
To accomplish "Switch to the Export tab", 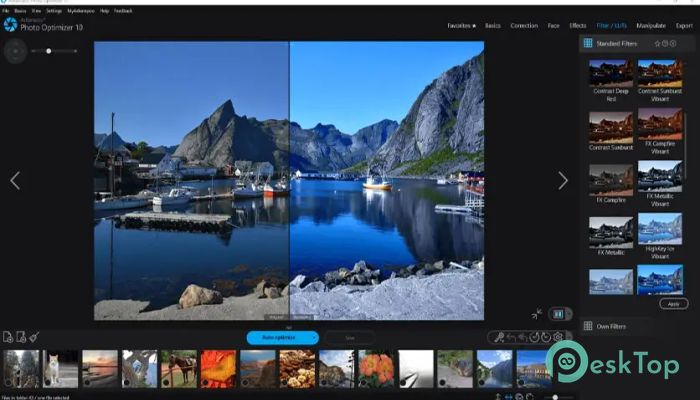I will (684, 26).
